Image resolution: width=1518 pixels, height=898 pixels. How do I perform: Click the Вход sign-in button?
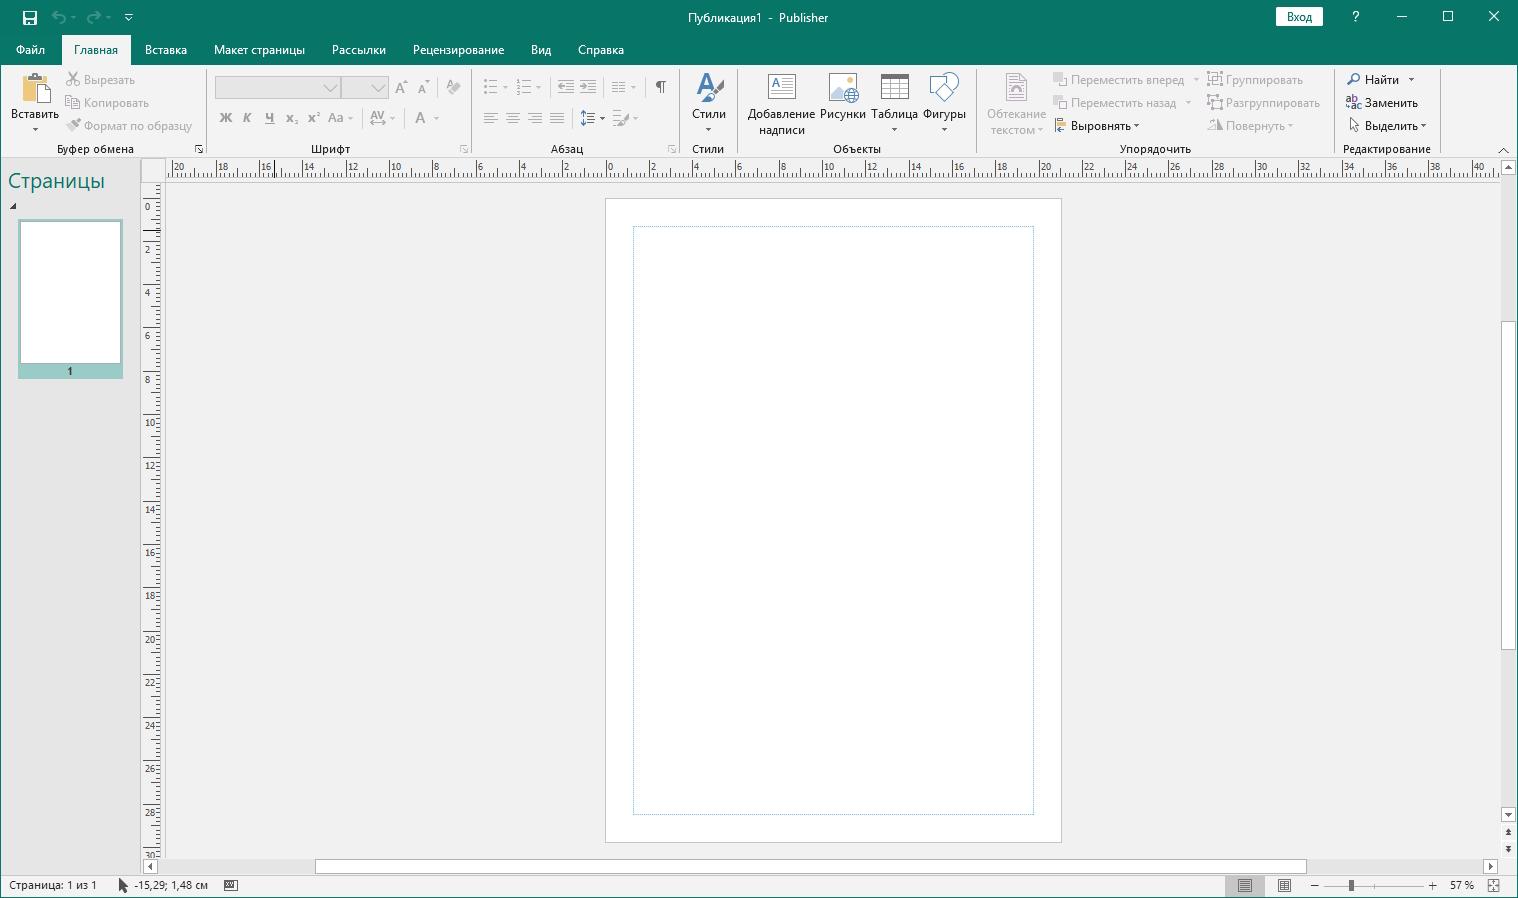click(x=1298, y=17)
